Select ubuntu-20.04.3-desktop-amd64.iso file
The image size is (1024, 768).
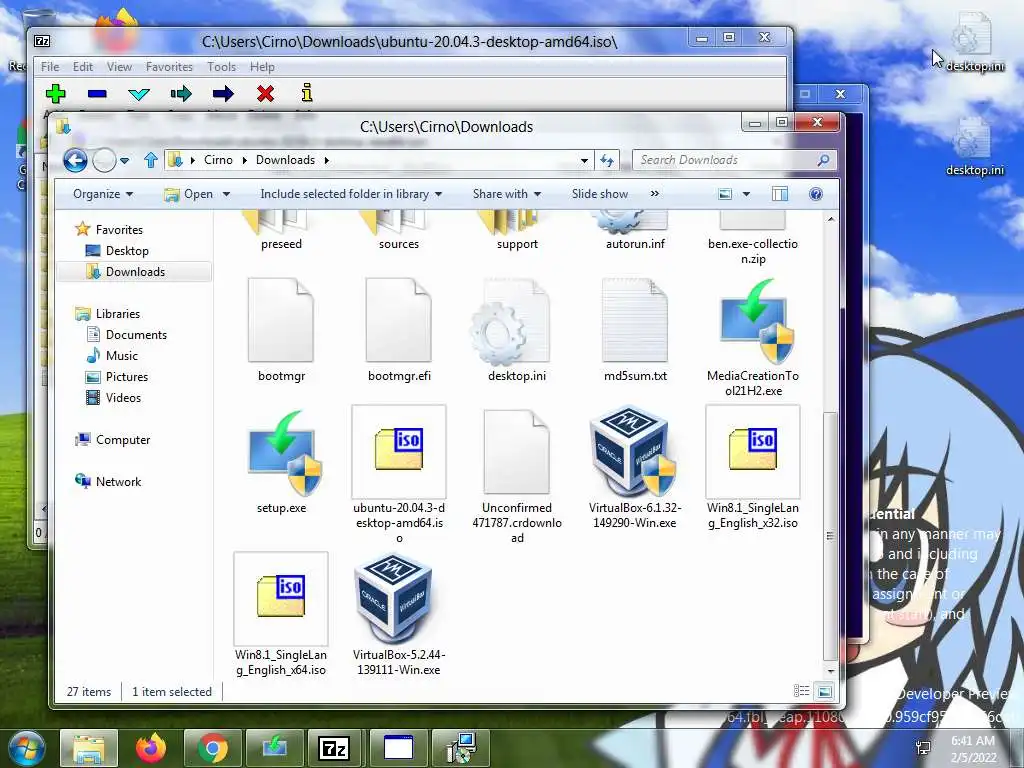pos(399,475)
